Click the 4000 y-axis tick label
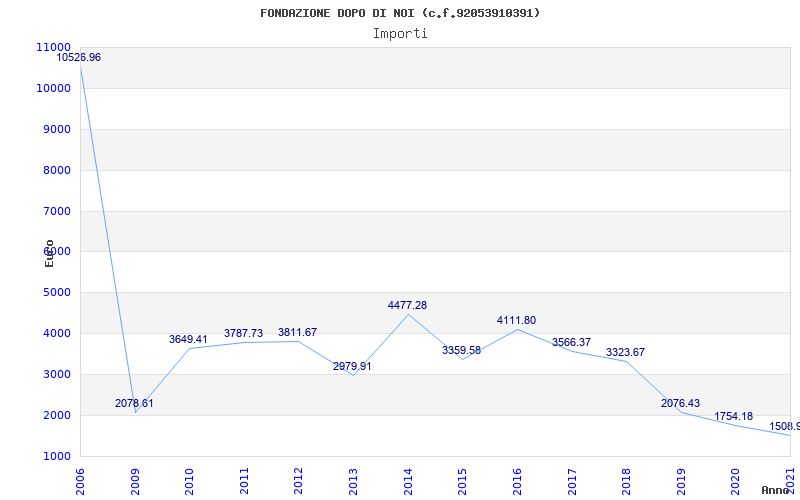Image resolution: width=800 pixels, height=500 pixels. coord(56,334)
